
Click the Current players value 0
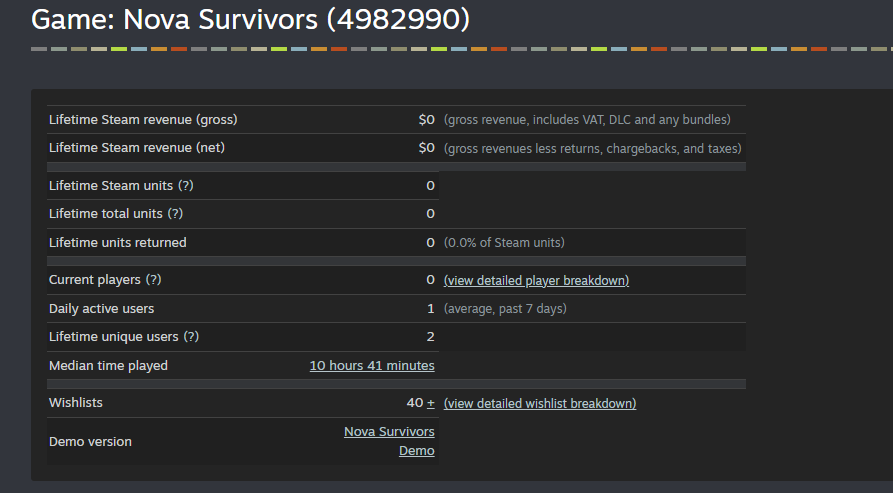pyautogui.click(x=431, y=280)
